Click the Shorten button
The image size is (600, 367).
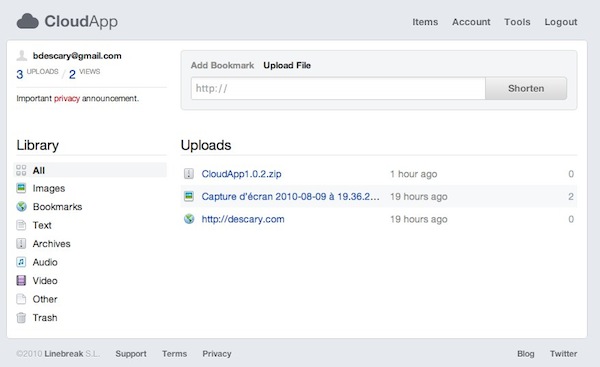coord(526,88)
